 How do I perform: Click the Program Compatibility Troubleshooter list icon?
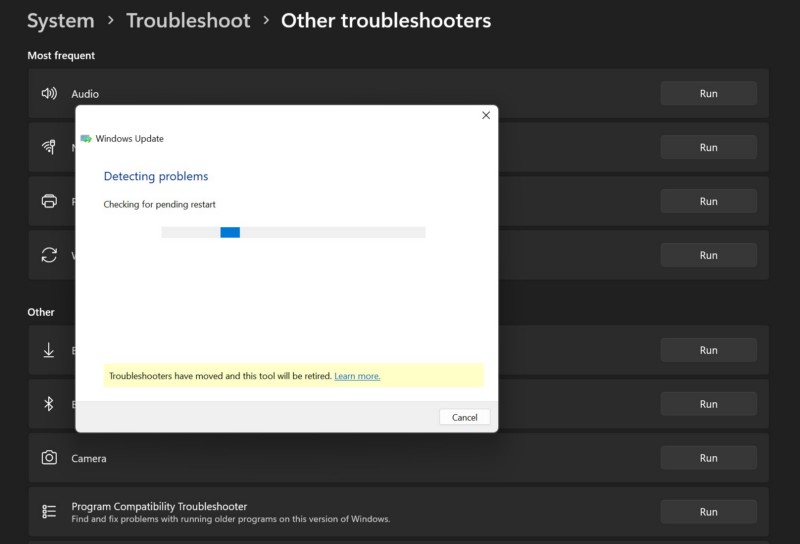(49, 511)
